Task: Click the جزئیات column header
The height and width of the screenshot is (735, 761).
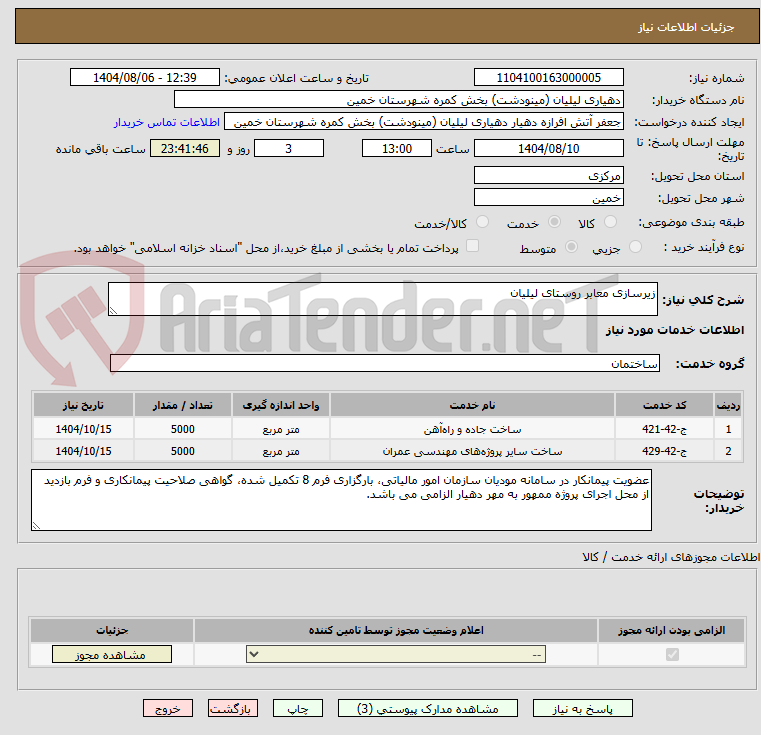Action: [x=112, y=631]
